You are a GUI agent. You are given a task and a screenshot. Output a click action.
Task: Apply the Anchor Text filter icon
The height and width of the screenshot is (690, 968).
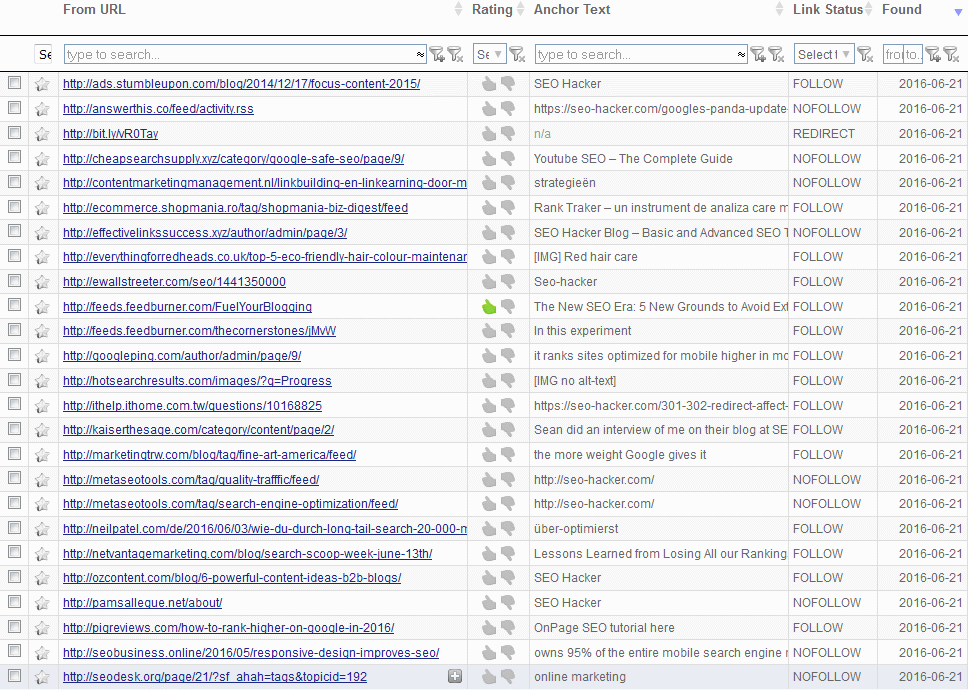[758, 54]
